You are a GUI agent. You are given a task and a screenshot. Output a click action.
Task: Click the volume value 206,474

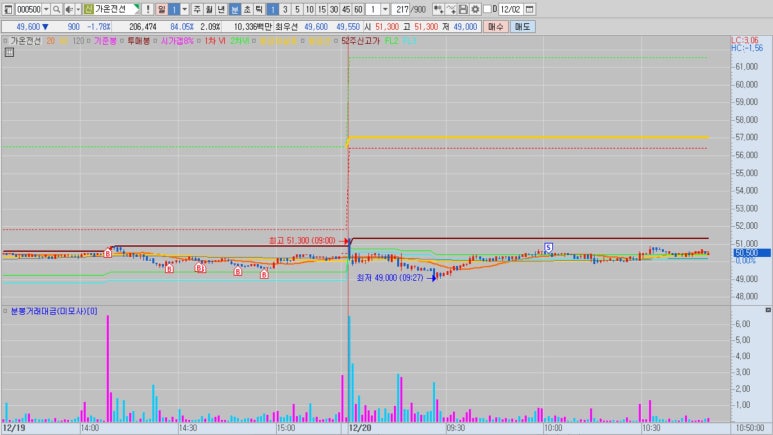pyautogui.click(x=142, y=27)
